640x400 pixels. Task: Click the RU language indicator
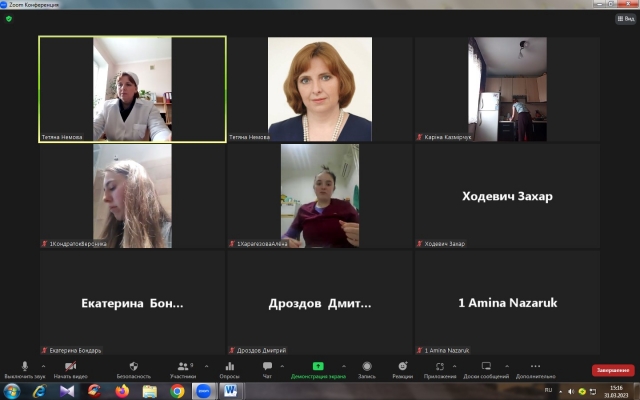tap(548, 390)
